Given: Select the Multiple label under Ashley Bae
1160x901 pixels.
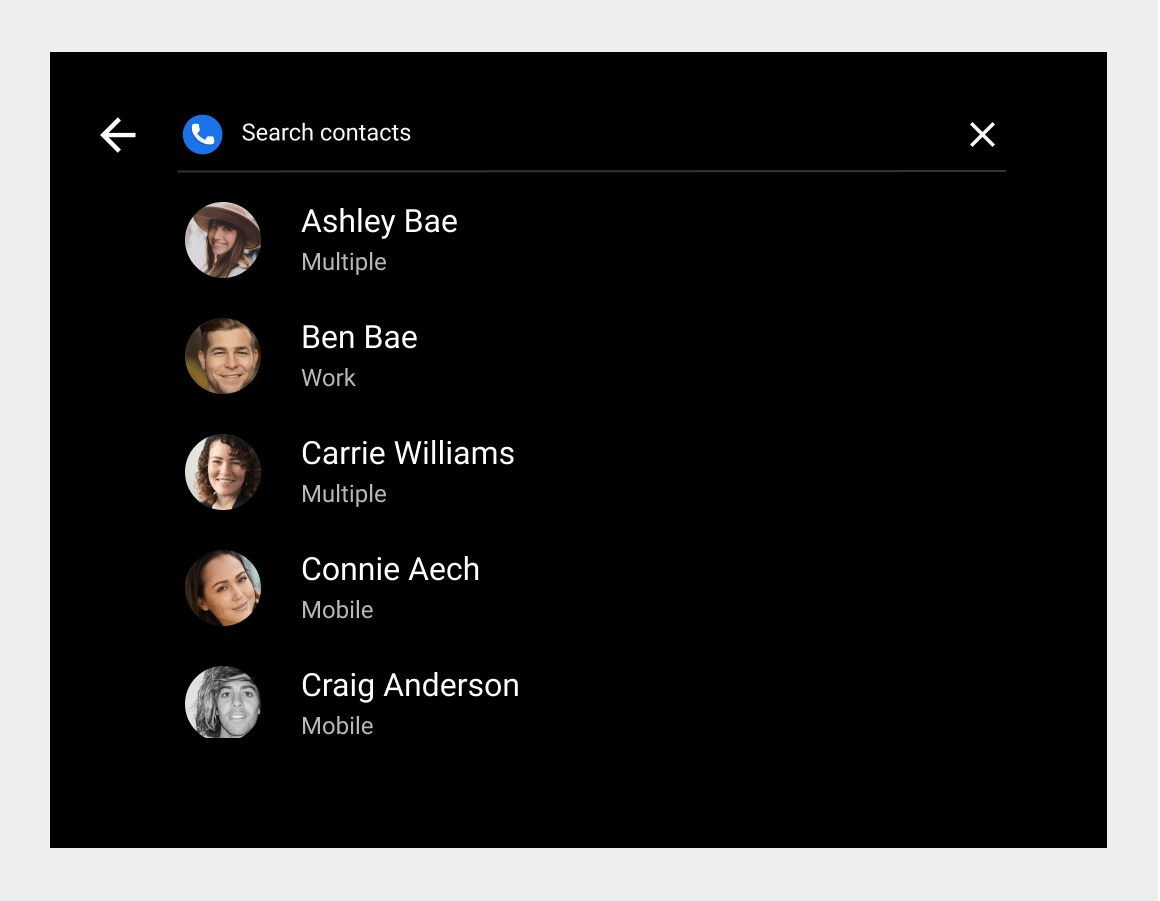Looking at the screenshot, I should [x=344, y=262].
